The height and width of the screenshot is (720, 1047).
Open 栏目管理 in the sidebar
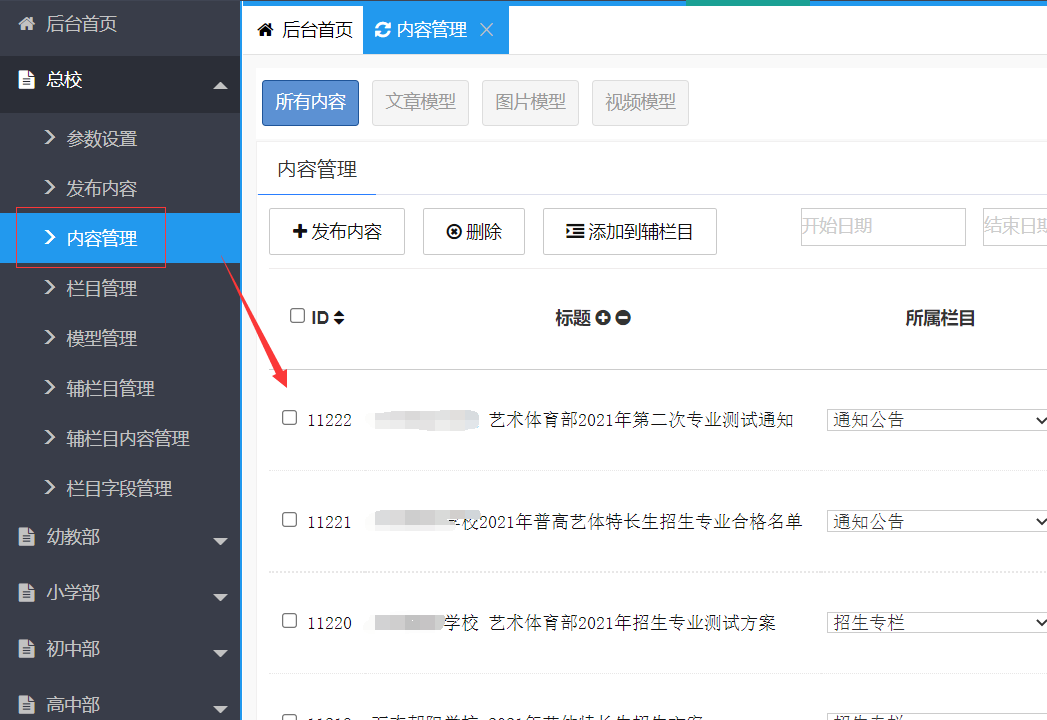coord(101,289)
